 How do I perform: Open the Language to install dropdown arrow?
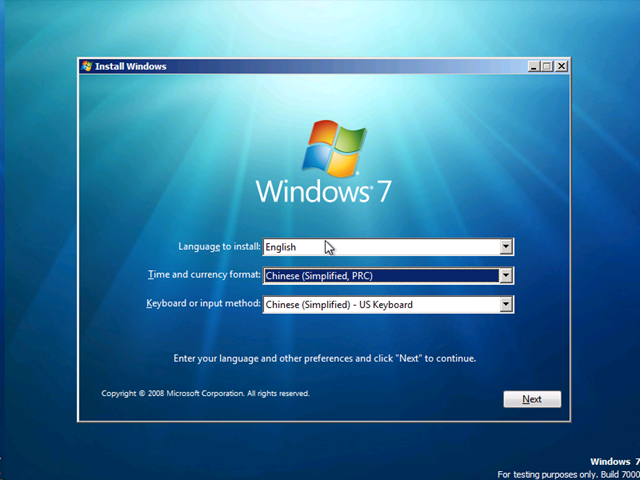point(506,247)
